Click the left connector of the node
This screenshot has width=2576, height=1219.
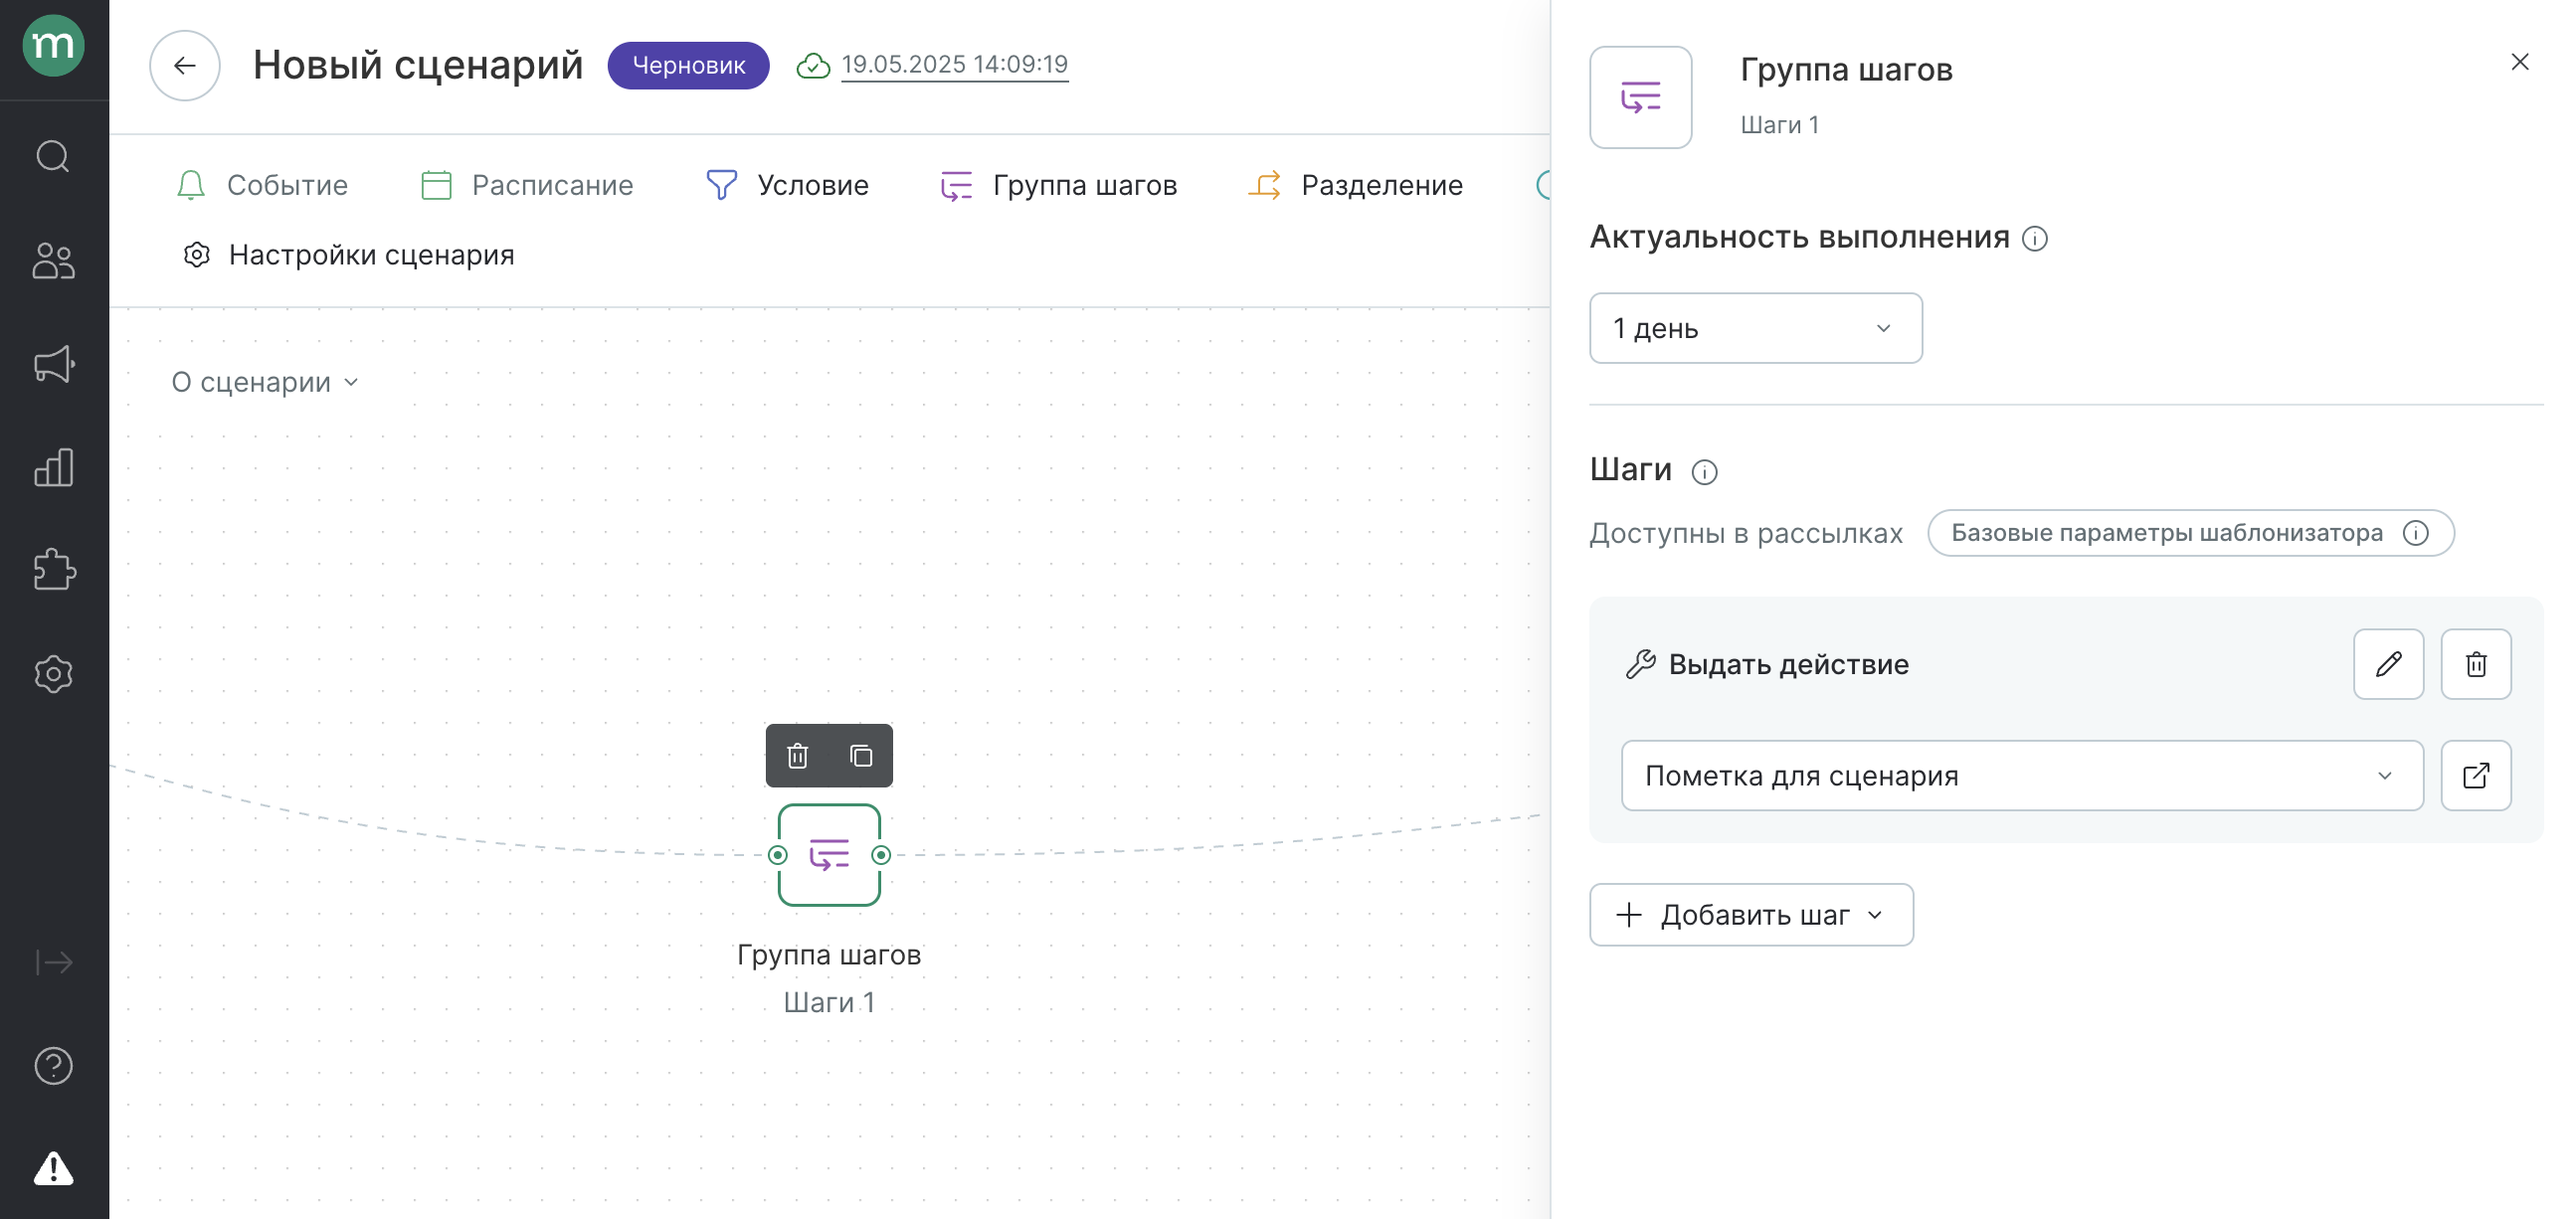pyautogui.click(x=778, y=855)
